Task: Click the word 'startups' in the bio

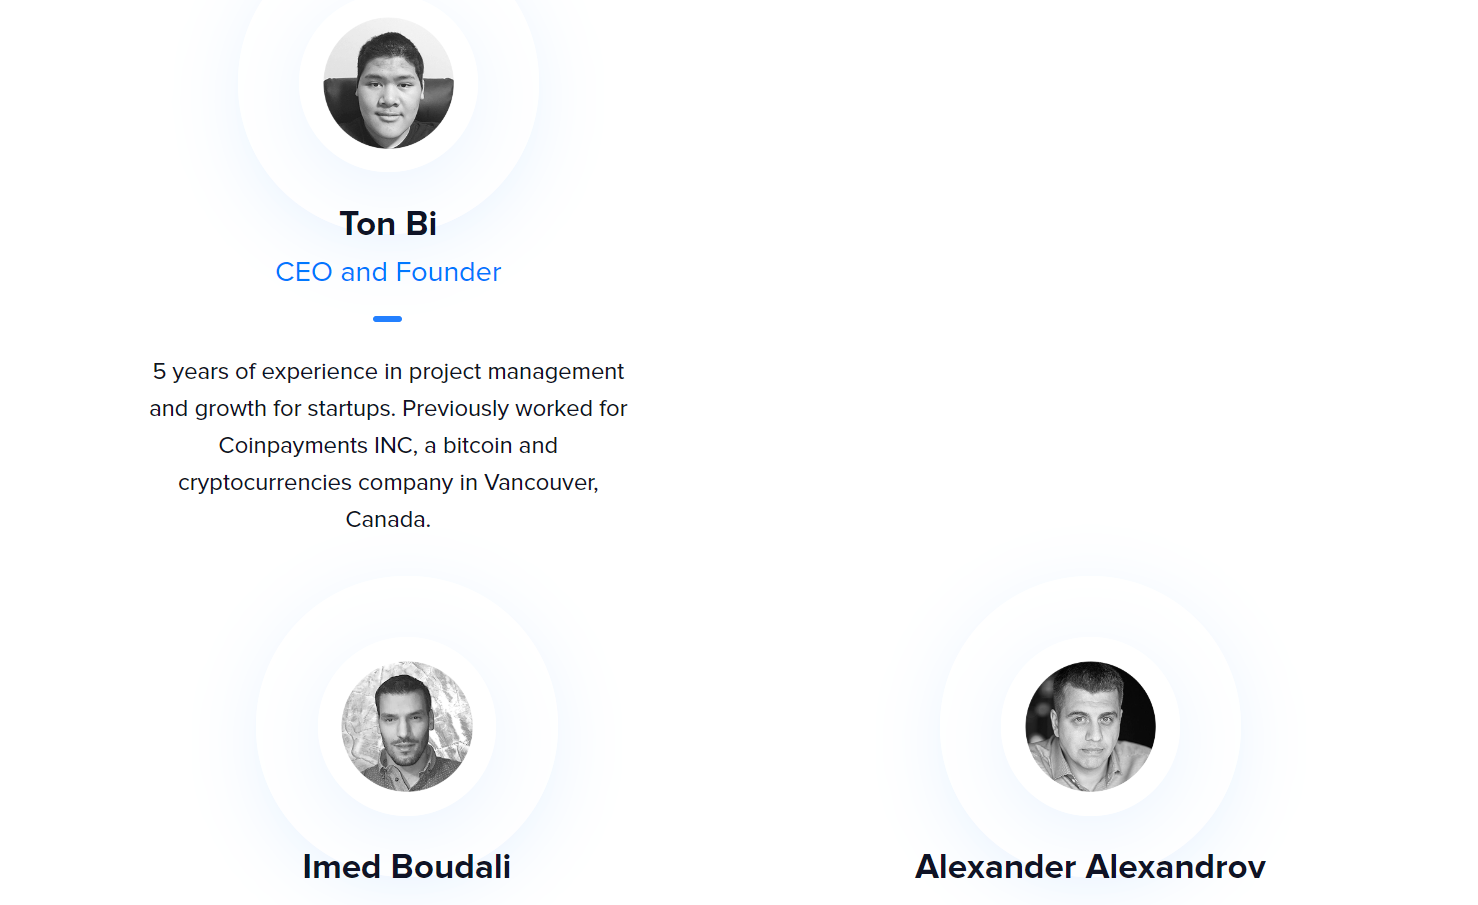Action: click(349, 409)
